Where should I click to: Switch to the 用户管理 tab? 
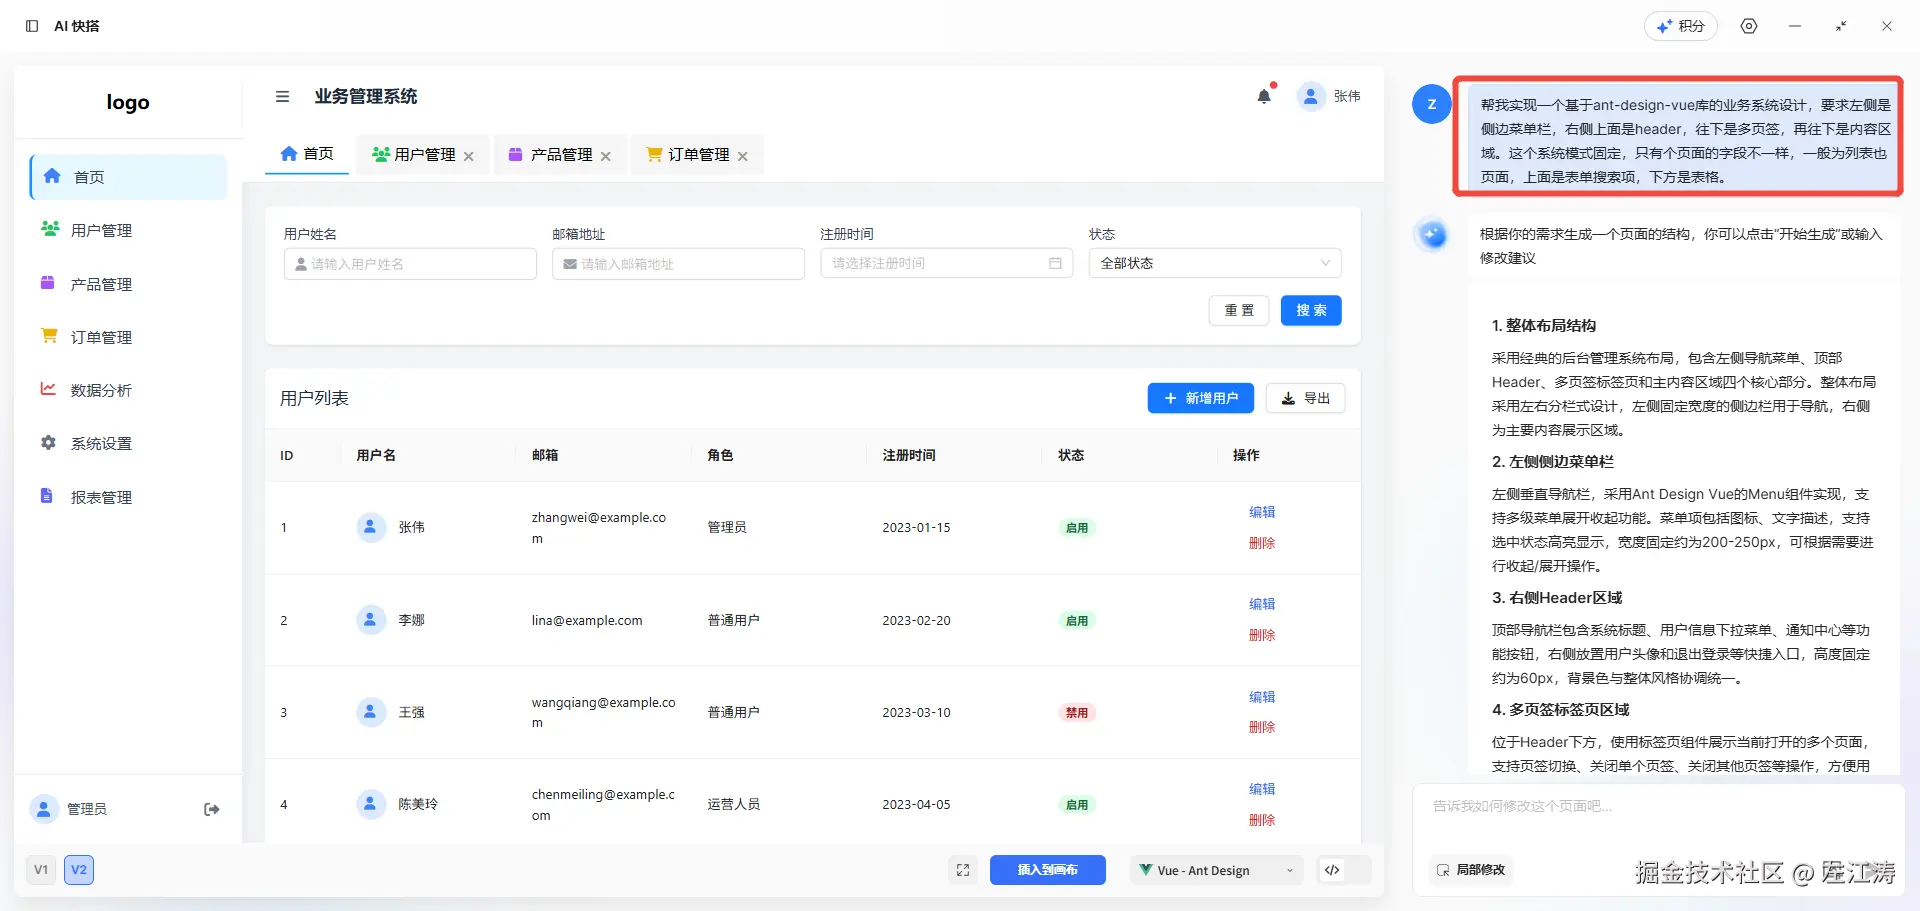click(x=423, y=155)
